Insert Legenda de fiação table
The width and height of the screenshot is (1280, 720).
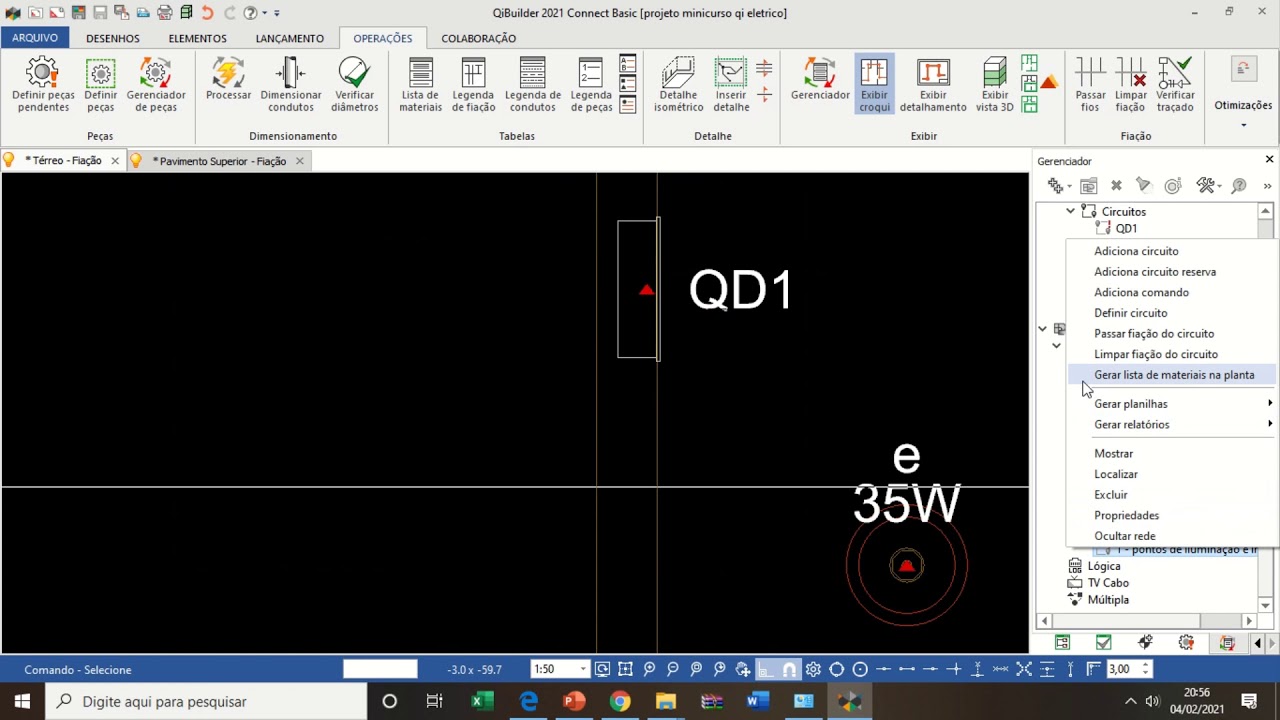pos(473,84)
